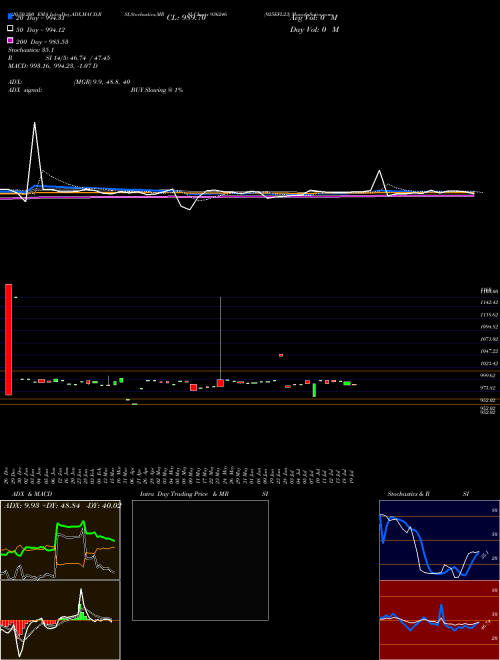Click the 'ADX signal:' label
This screenshot has width=500, height=660.
25,90
